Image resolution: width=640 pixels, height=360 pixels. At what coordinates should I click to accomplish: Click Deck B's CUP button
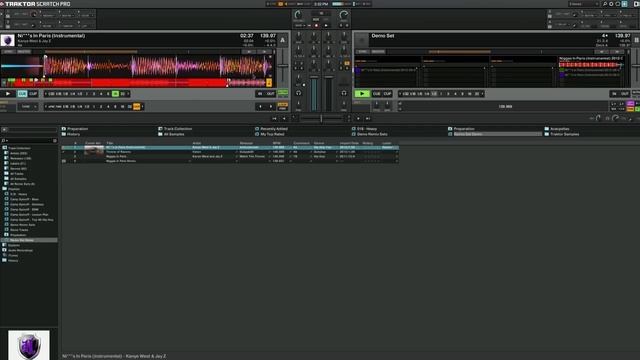387,94
